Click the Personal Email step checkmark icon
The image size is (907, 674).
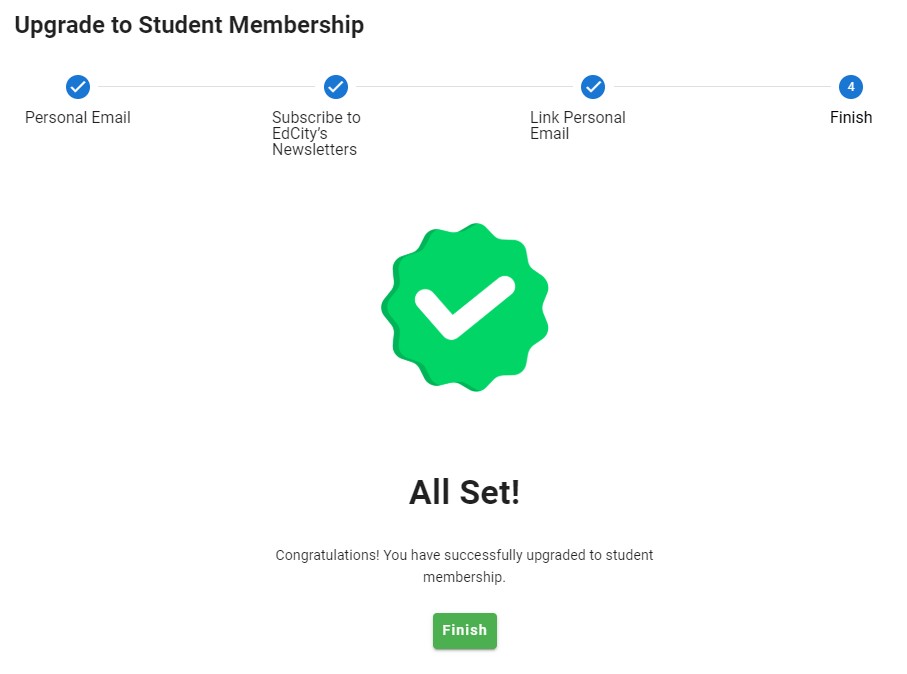(78, 87)
